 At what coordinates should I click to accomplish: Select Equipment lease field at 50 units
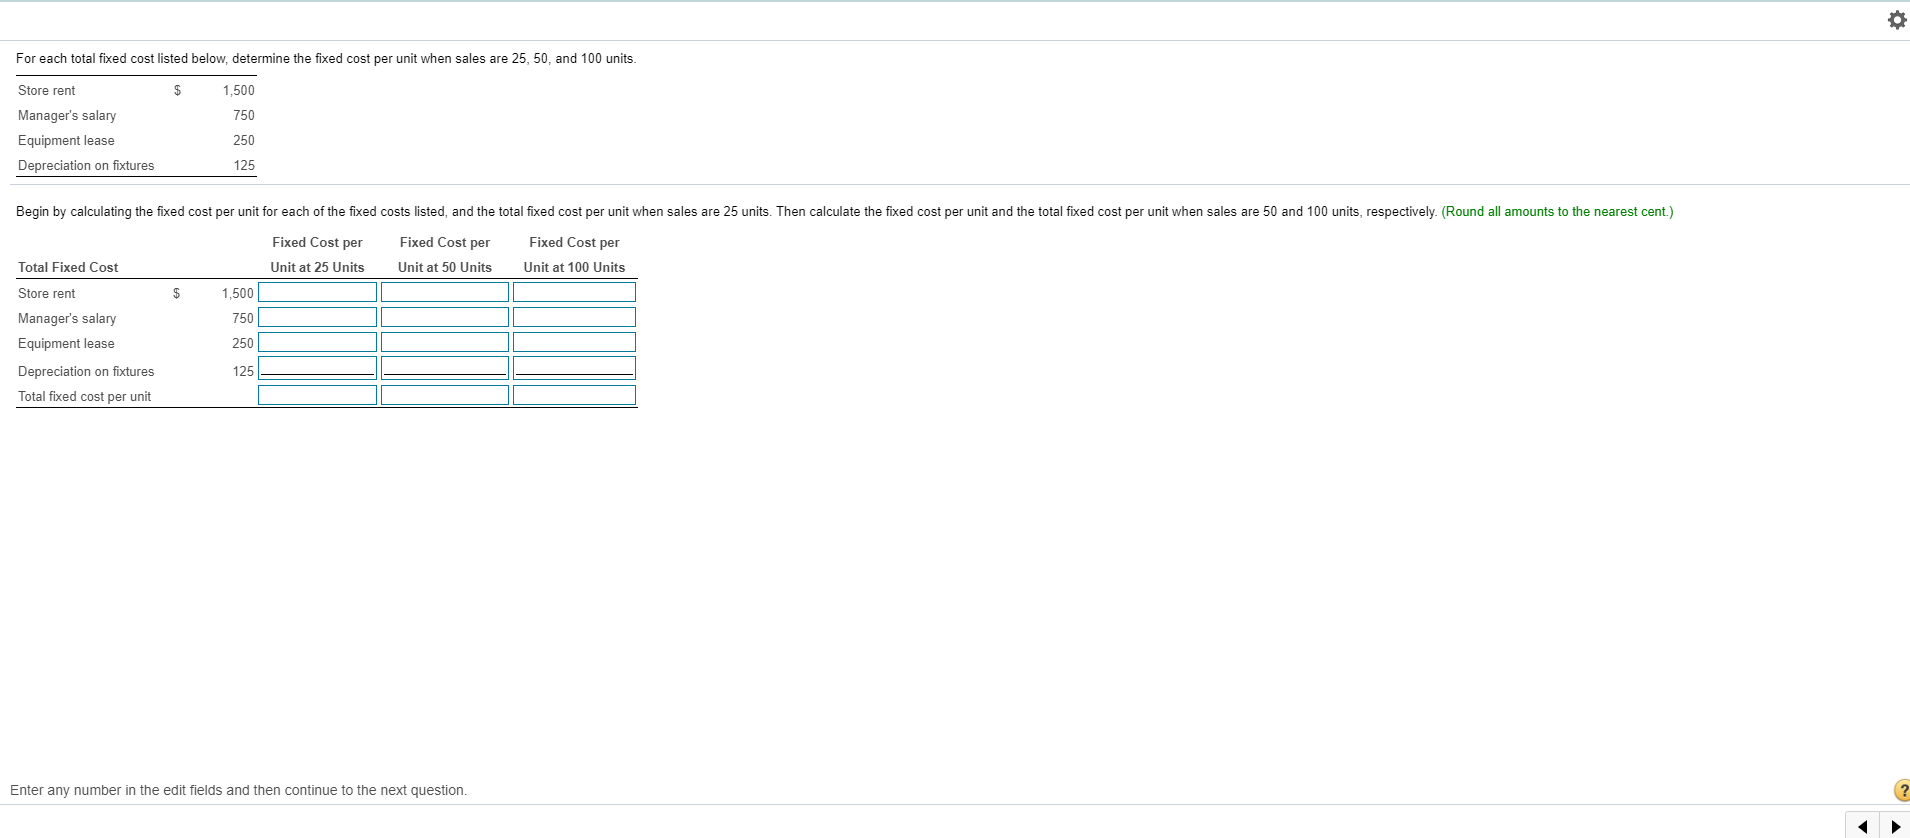click(445, 342)
